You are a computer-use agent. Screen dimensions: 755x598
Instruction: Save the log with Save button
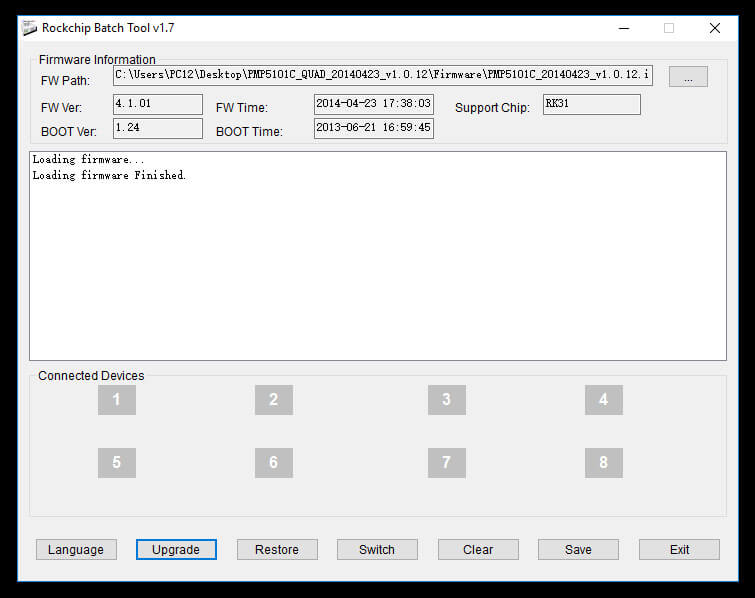click(x=578, y=549)
